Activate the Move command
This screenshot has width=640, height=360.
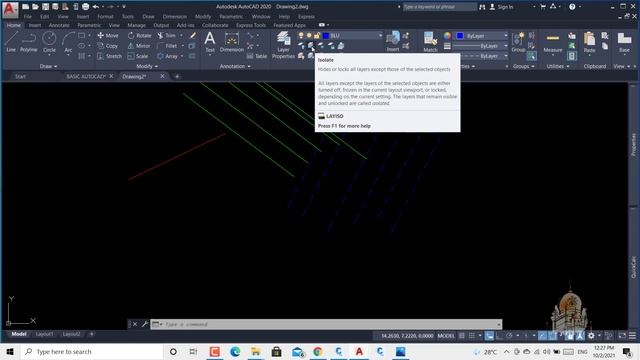108,36
